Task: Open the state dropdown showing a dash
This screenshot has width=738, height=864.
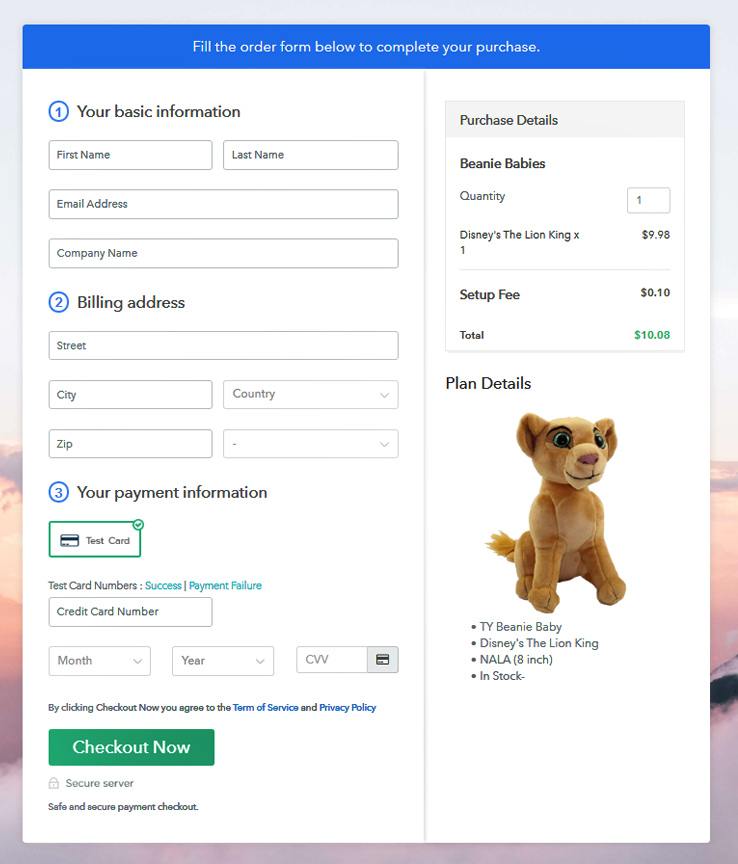Action: click(x=310, y=444)
